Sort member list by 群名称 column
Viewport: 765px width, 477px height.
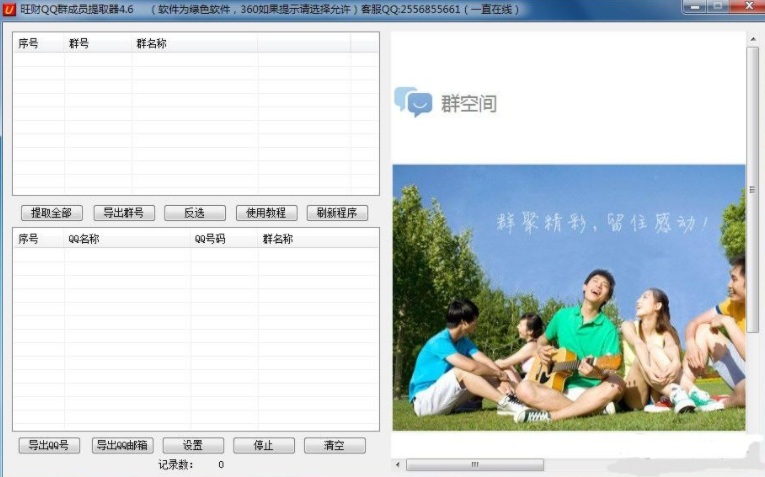(x=318, y=239)
